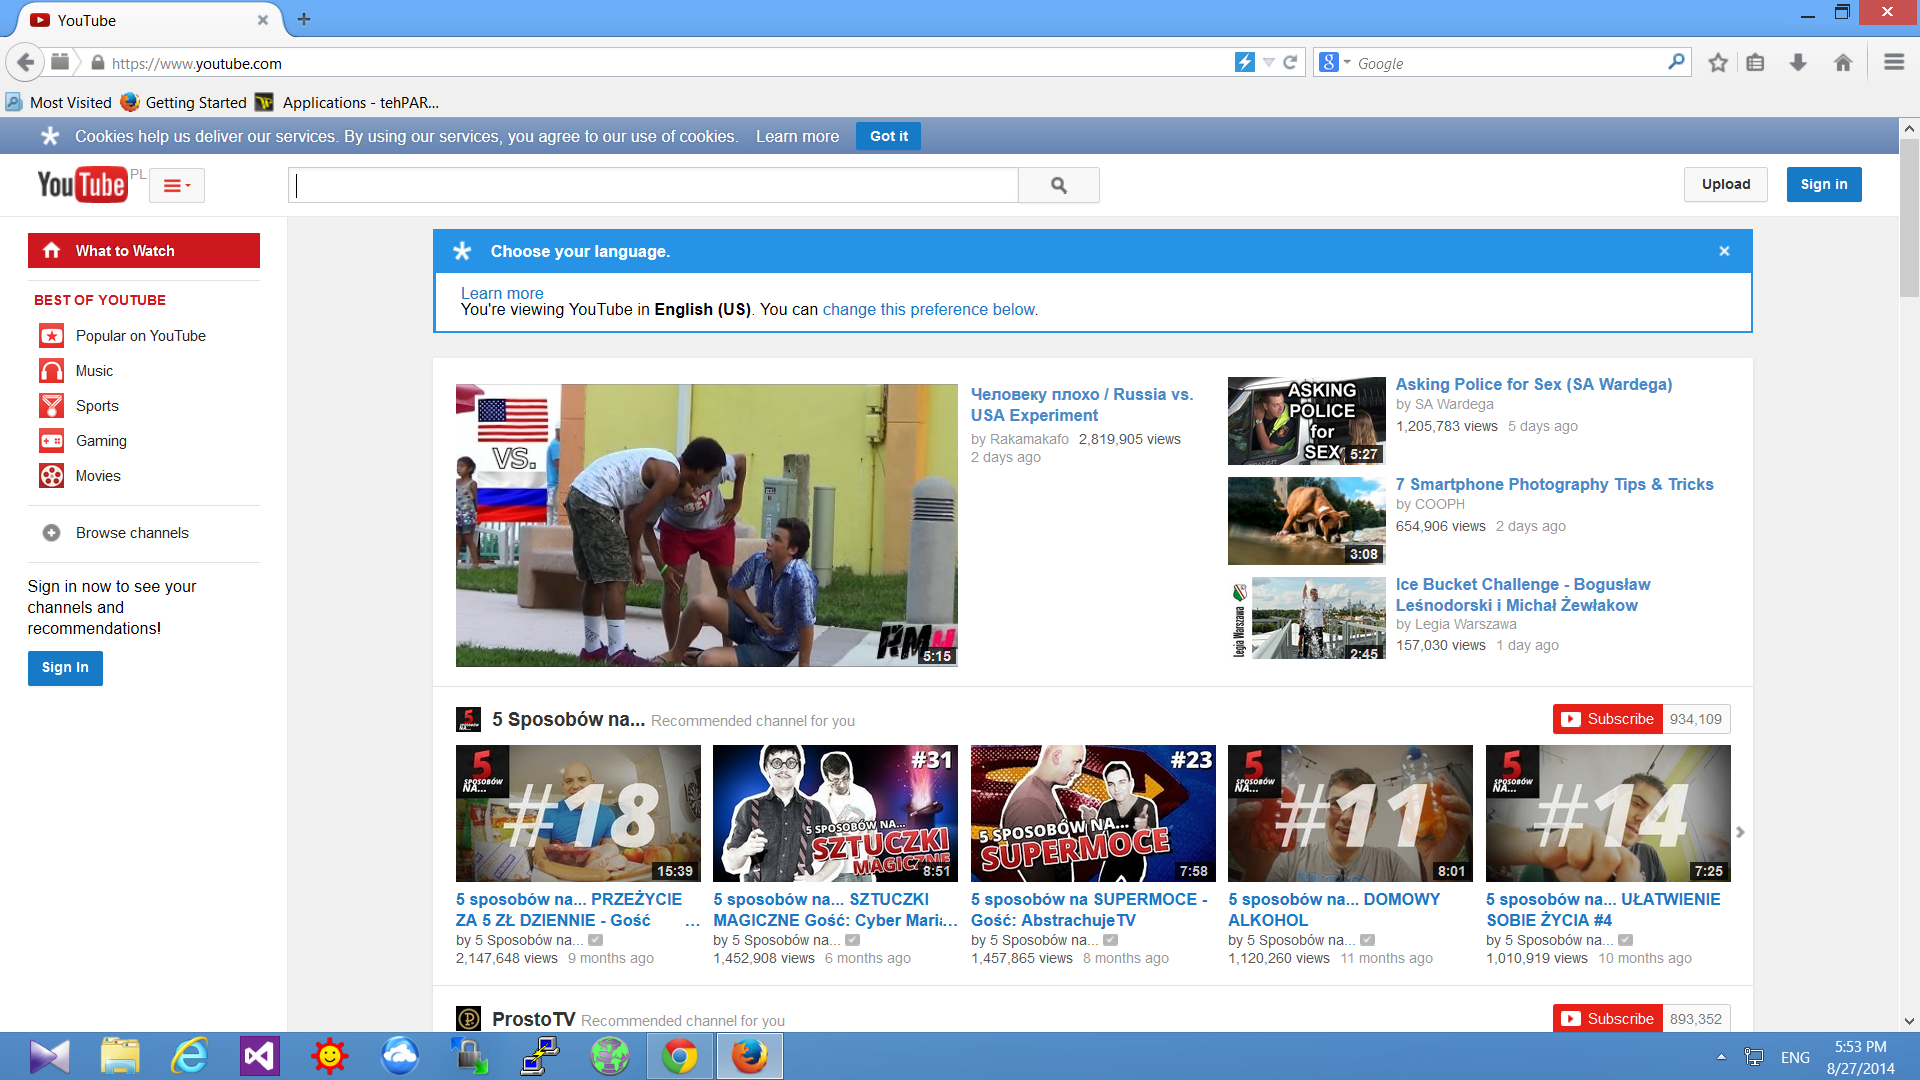Open Applications - tehPAR bookmark

(x=347, y=102)
